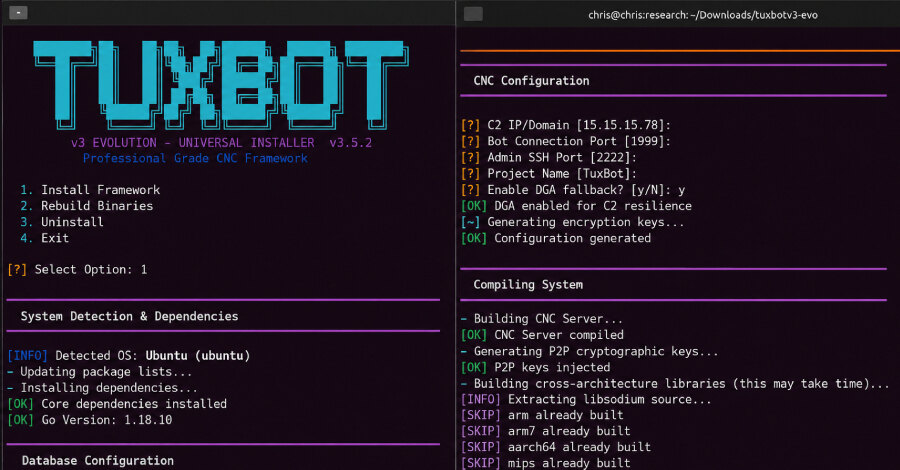Click the '1. Install Framework' menu line
Image resolution: width=900 pixels, height=470 pixels.
coord(90,190)
